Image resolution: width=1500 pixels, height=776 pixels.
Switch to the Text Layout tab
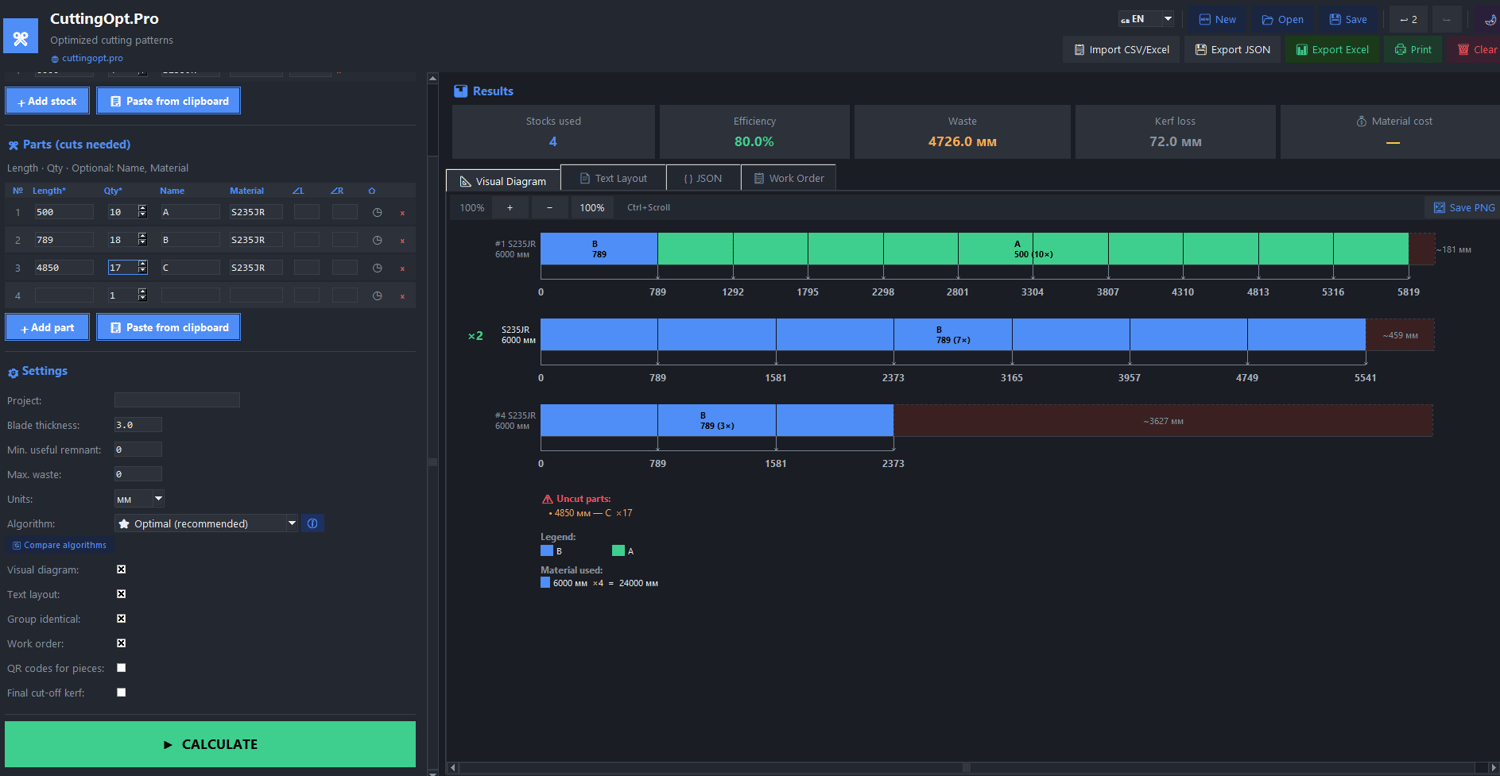click(613, 178)
